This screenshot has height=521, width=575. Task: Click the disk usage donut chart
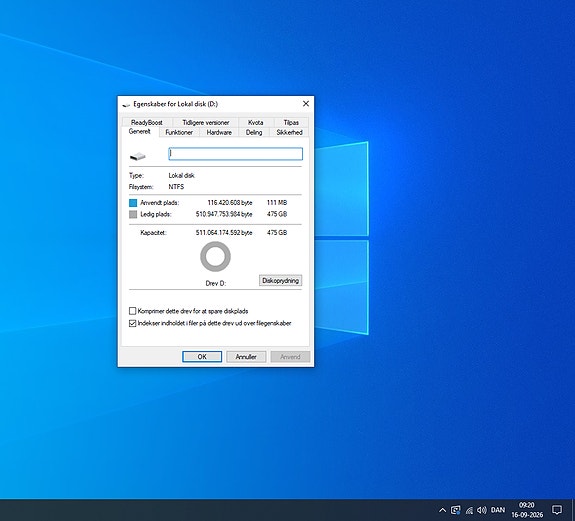215,257
